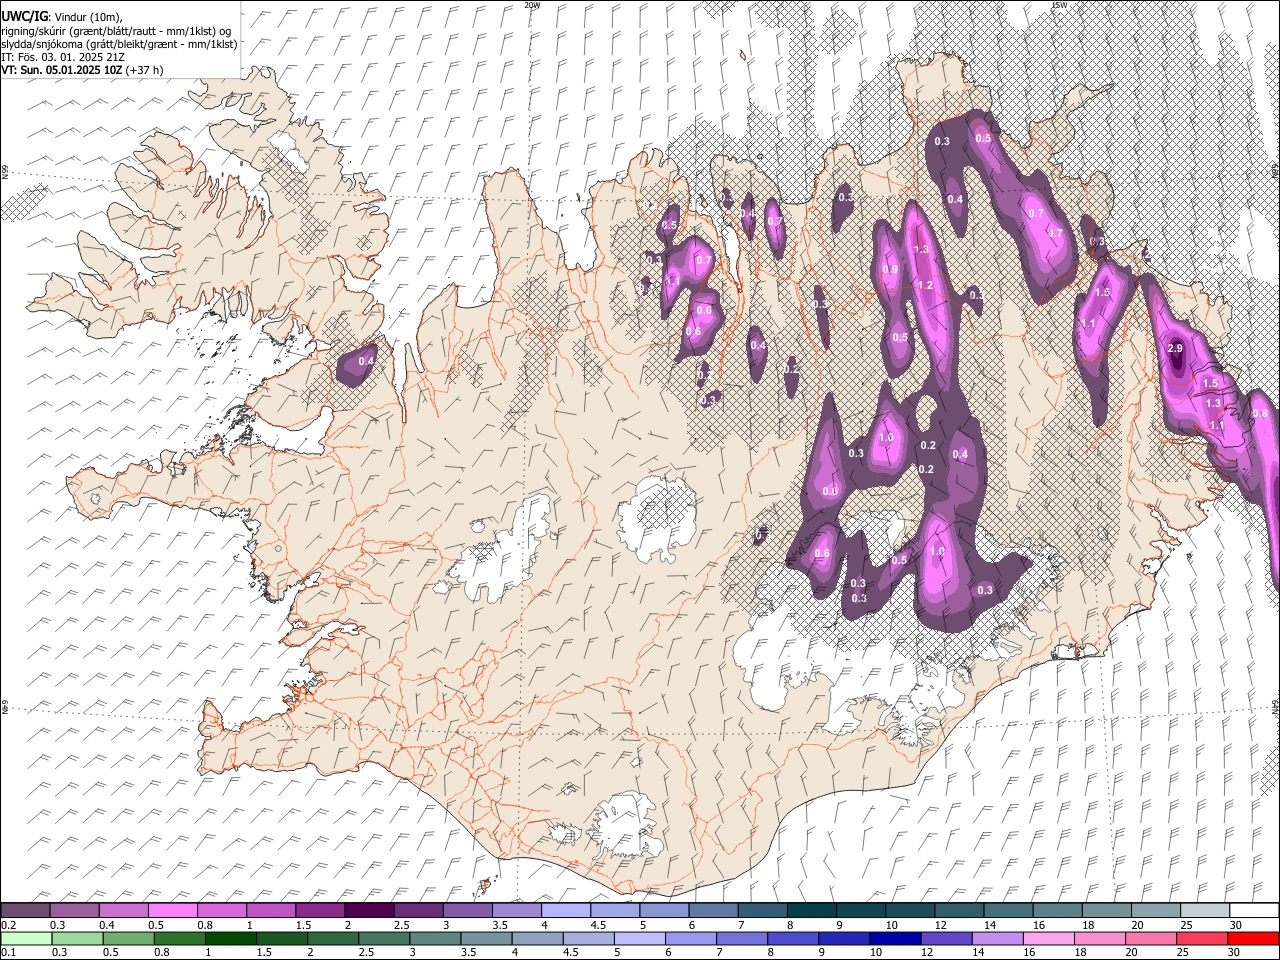Click pale green 0.1–0.3 swatch in bottom legend row
Viewport: 1280px width, 960px height.
click(x=25, y=938)
